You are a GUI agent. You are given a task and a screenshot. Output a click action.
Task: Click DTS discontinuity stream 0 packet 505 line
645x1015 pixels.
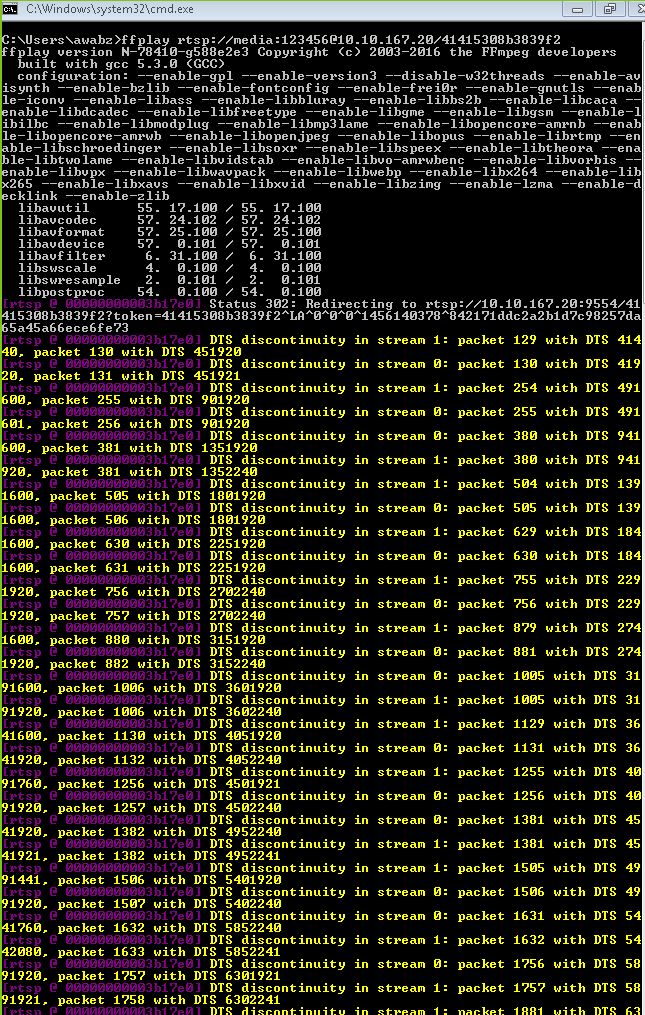321,508
